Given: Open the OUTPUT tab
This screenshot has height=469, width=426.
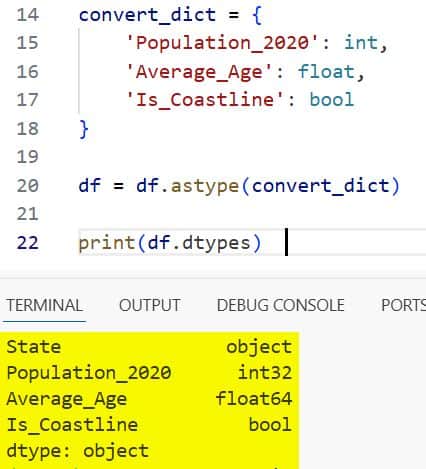Looking at the screenshot, I should tap(150, 305).
